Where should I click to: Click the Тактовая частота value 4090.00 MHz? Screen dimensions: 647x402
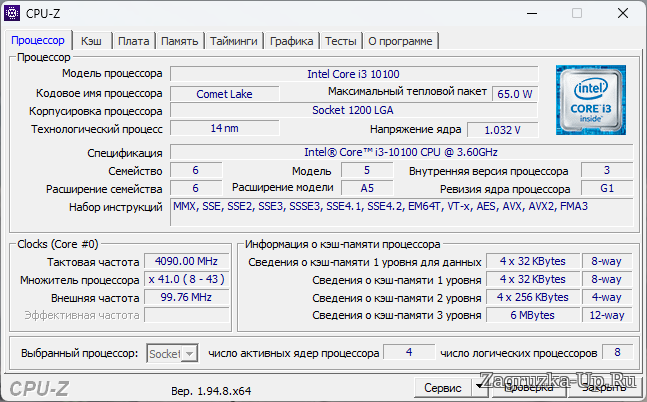pos(186,261)
